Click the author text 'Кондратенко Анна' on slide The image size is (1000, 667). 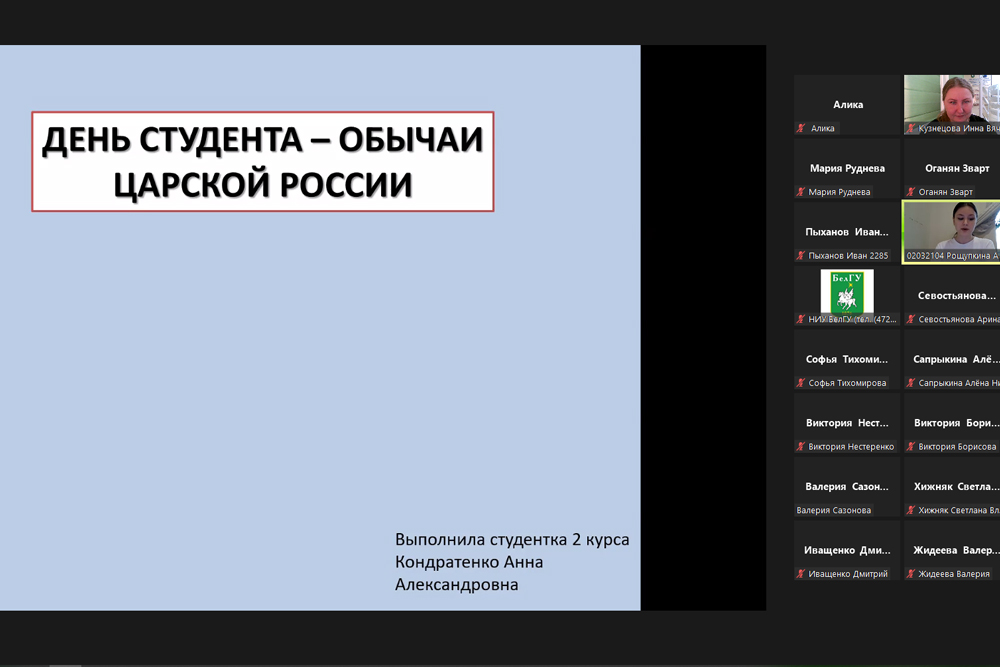point(469,562)
